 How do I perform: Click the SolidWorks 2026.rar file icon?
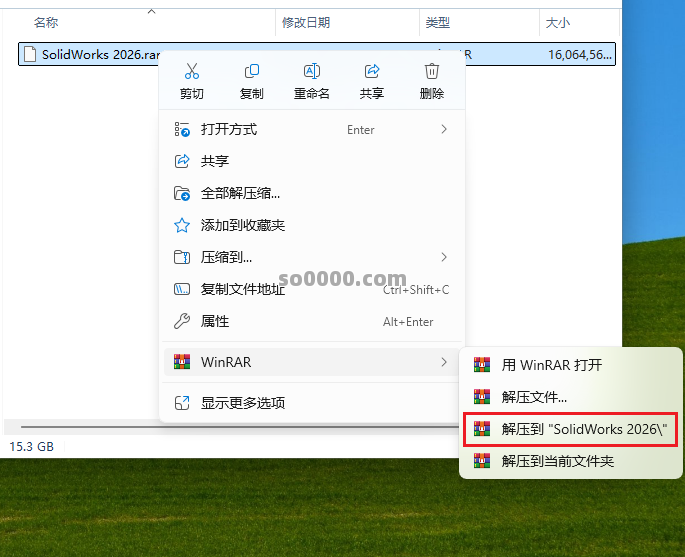[30, 54]
